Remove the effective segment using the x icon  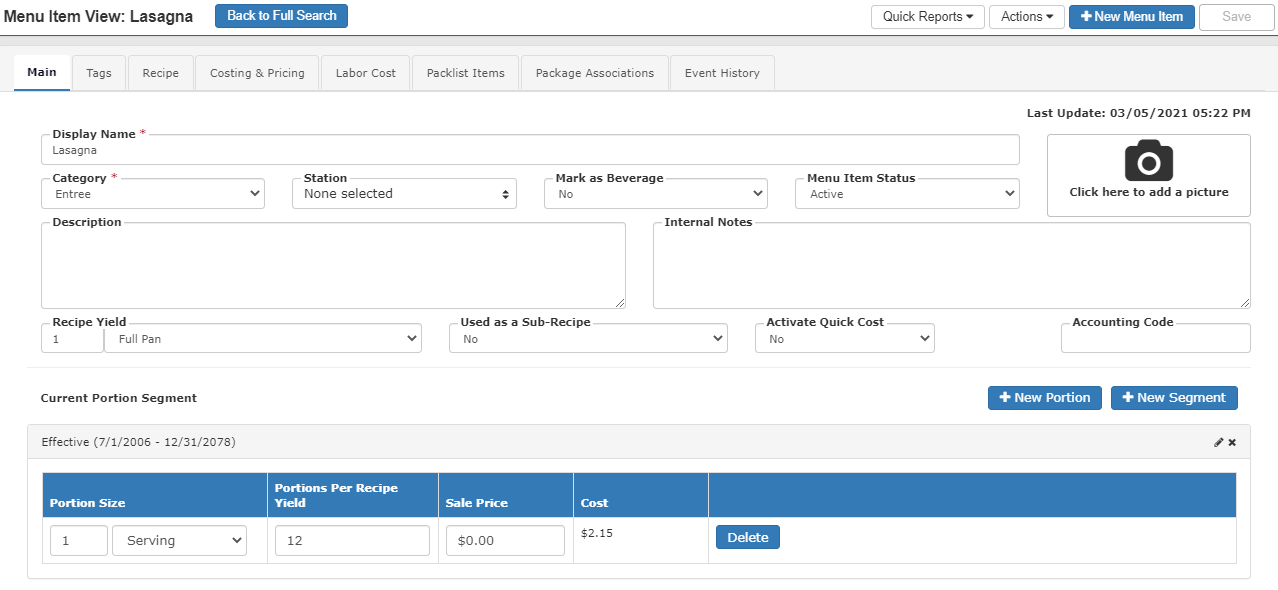[1232, 442]
